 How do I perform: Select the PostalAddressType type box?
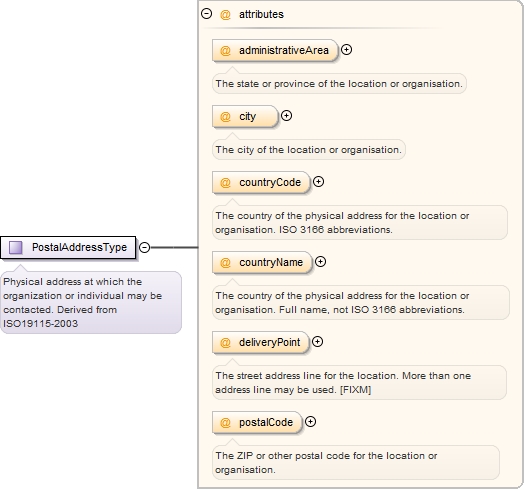pos(68,248)
